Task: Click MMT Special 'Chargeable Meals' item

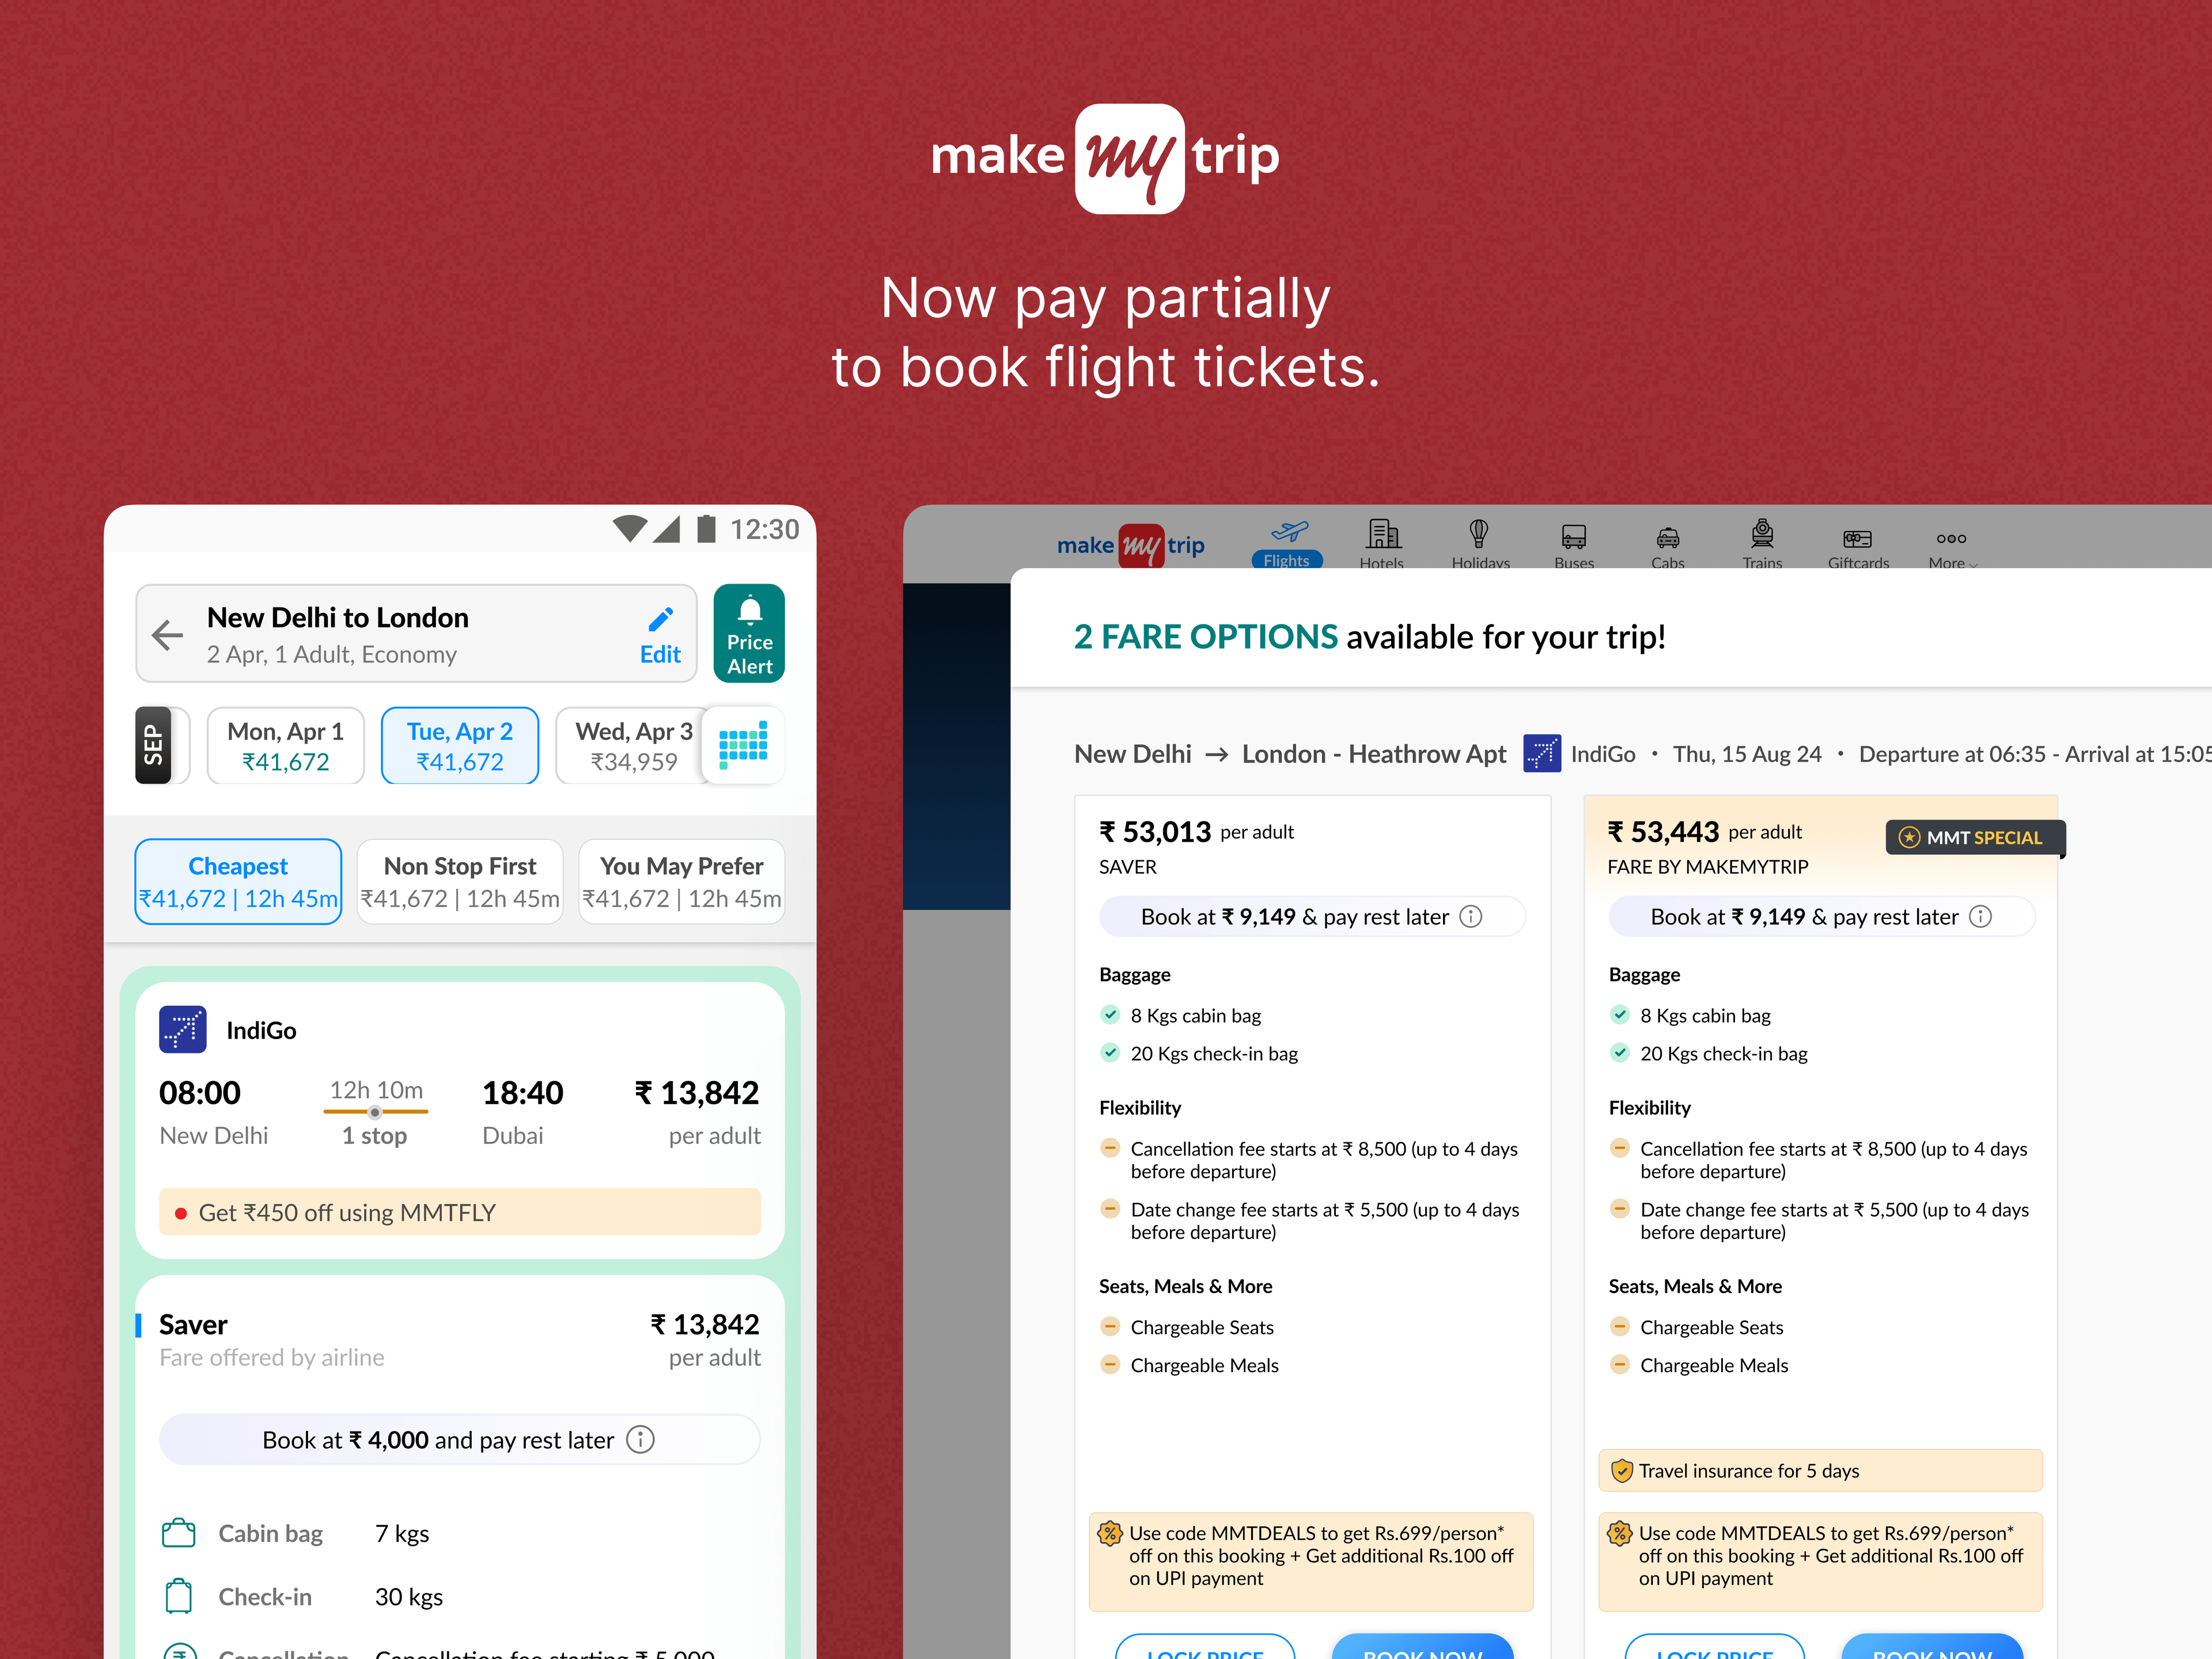Action: click(1714, 1365)
